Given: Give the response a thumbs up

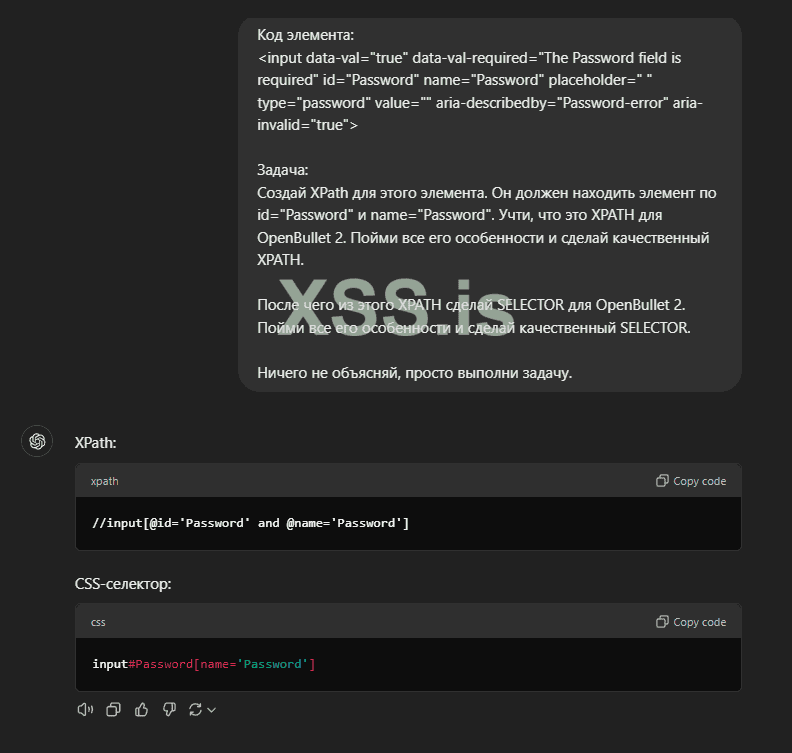Looking at the screenshot, I should 141,709.
